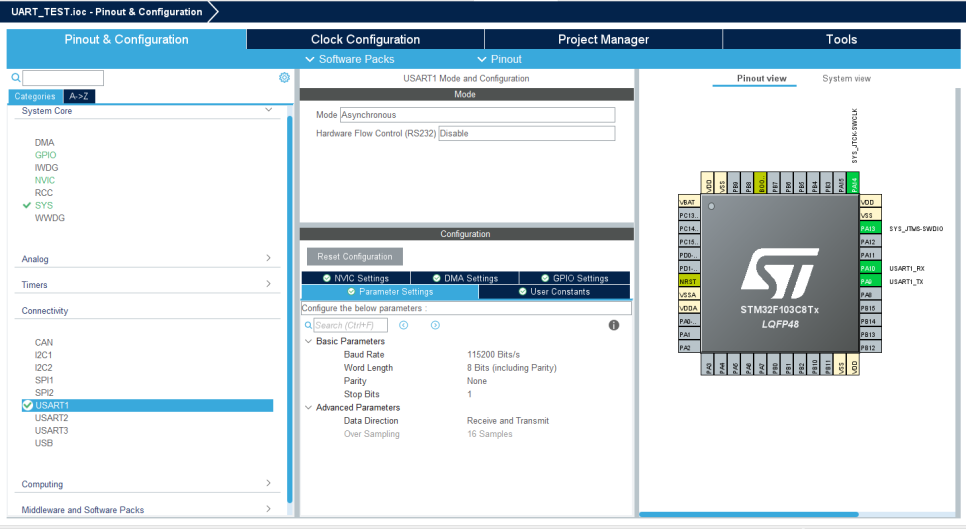The width and height of the screenshot is (966, 529).
Task: Select WWDG in System Core
Action: [50, 218]
